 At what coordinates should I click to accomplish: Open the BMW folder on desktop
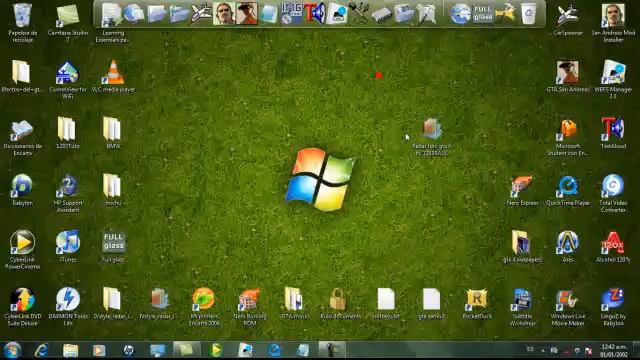click(x=113, y=133)
